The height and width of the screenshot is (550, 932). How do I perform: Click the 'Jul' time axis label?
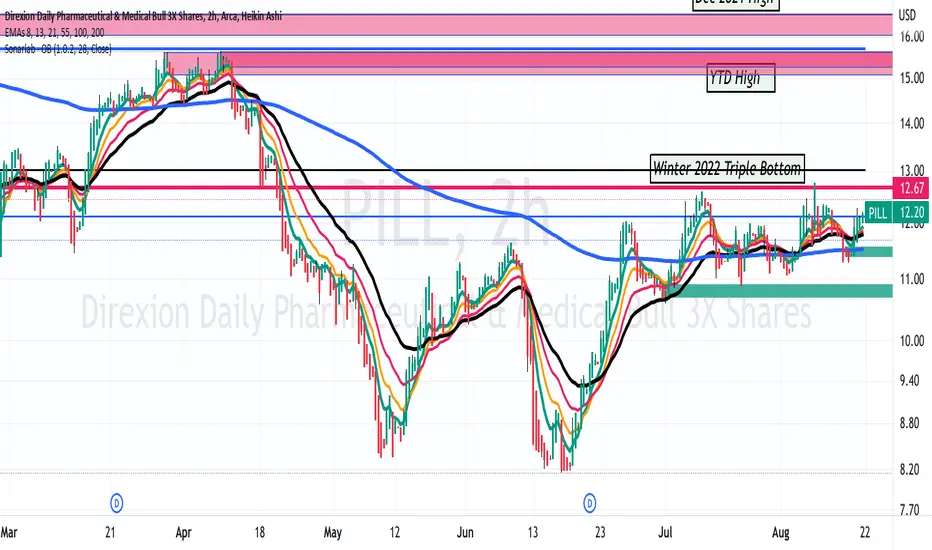click(665, 532)
